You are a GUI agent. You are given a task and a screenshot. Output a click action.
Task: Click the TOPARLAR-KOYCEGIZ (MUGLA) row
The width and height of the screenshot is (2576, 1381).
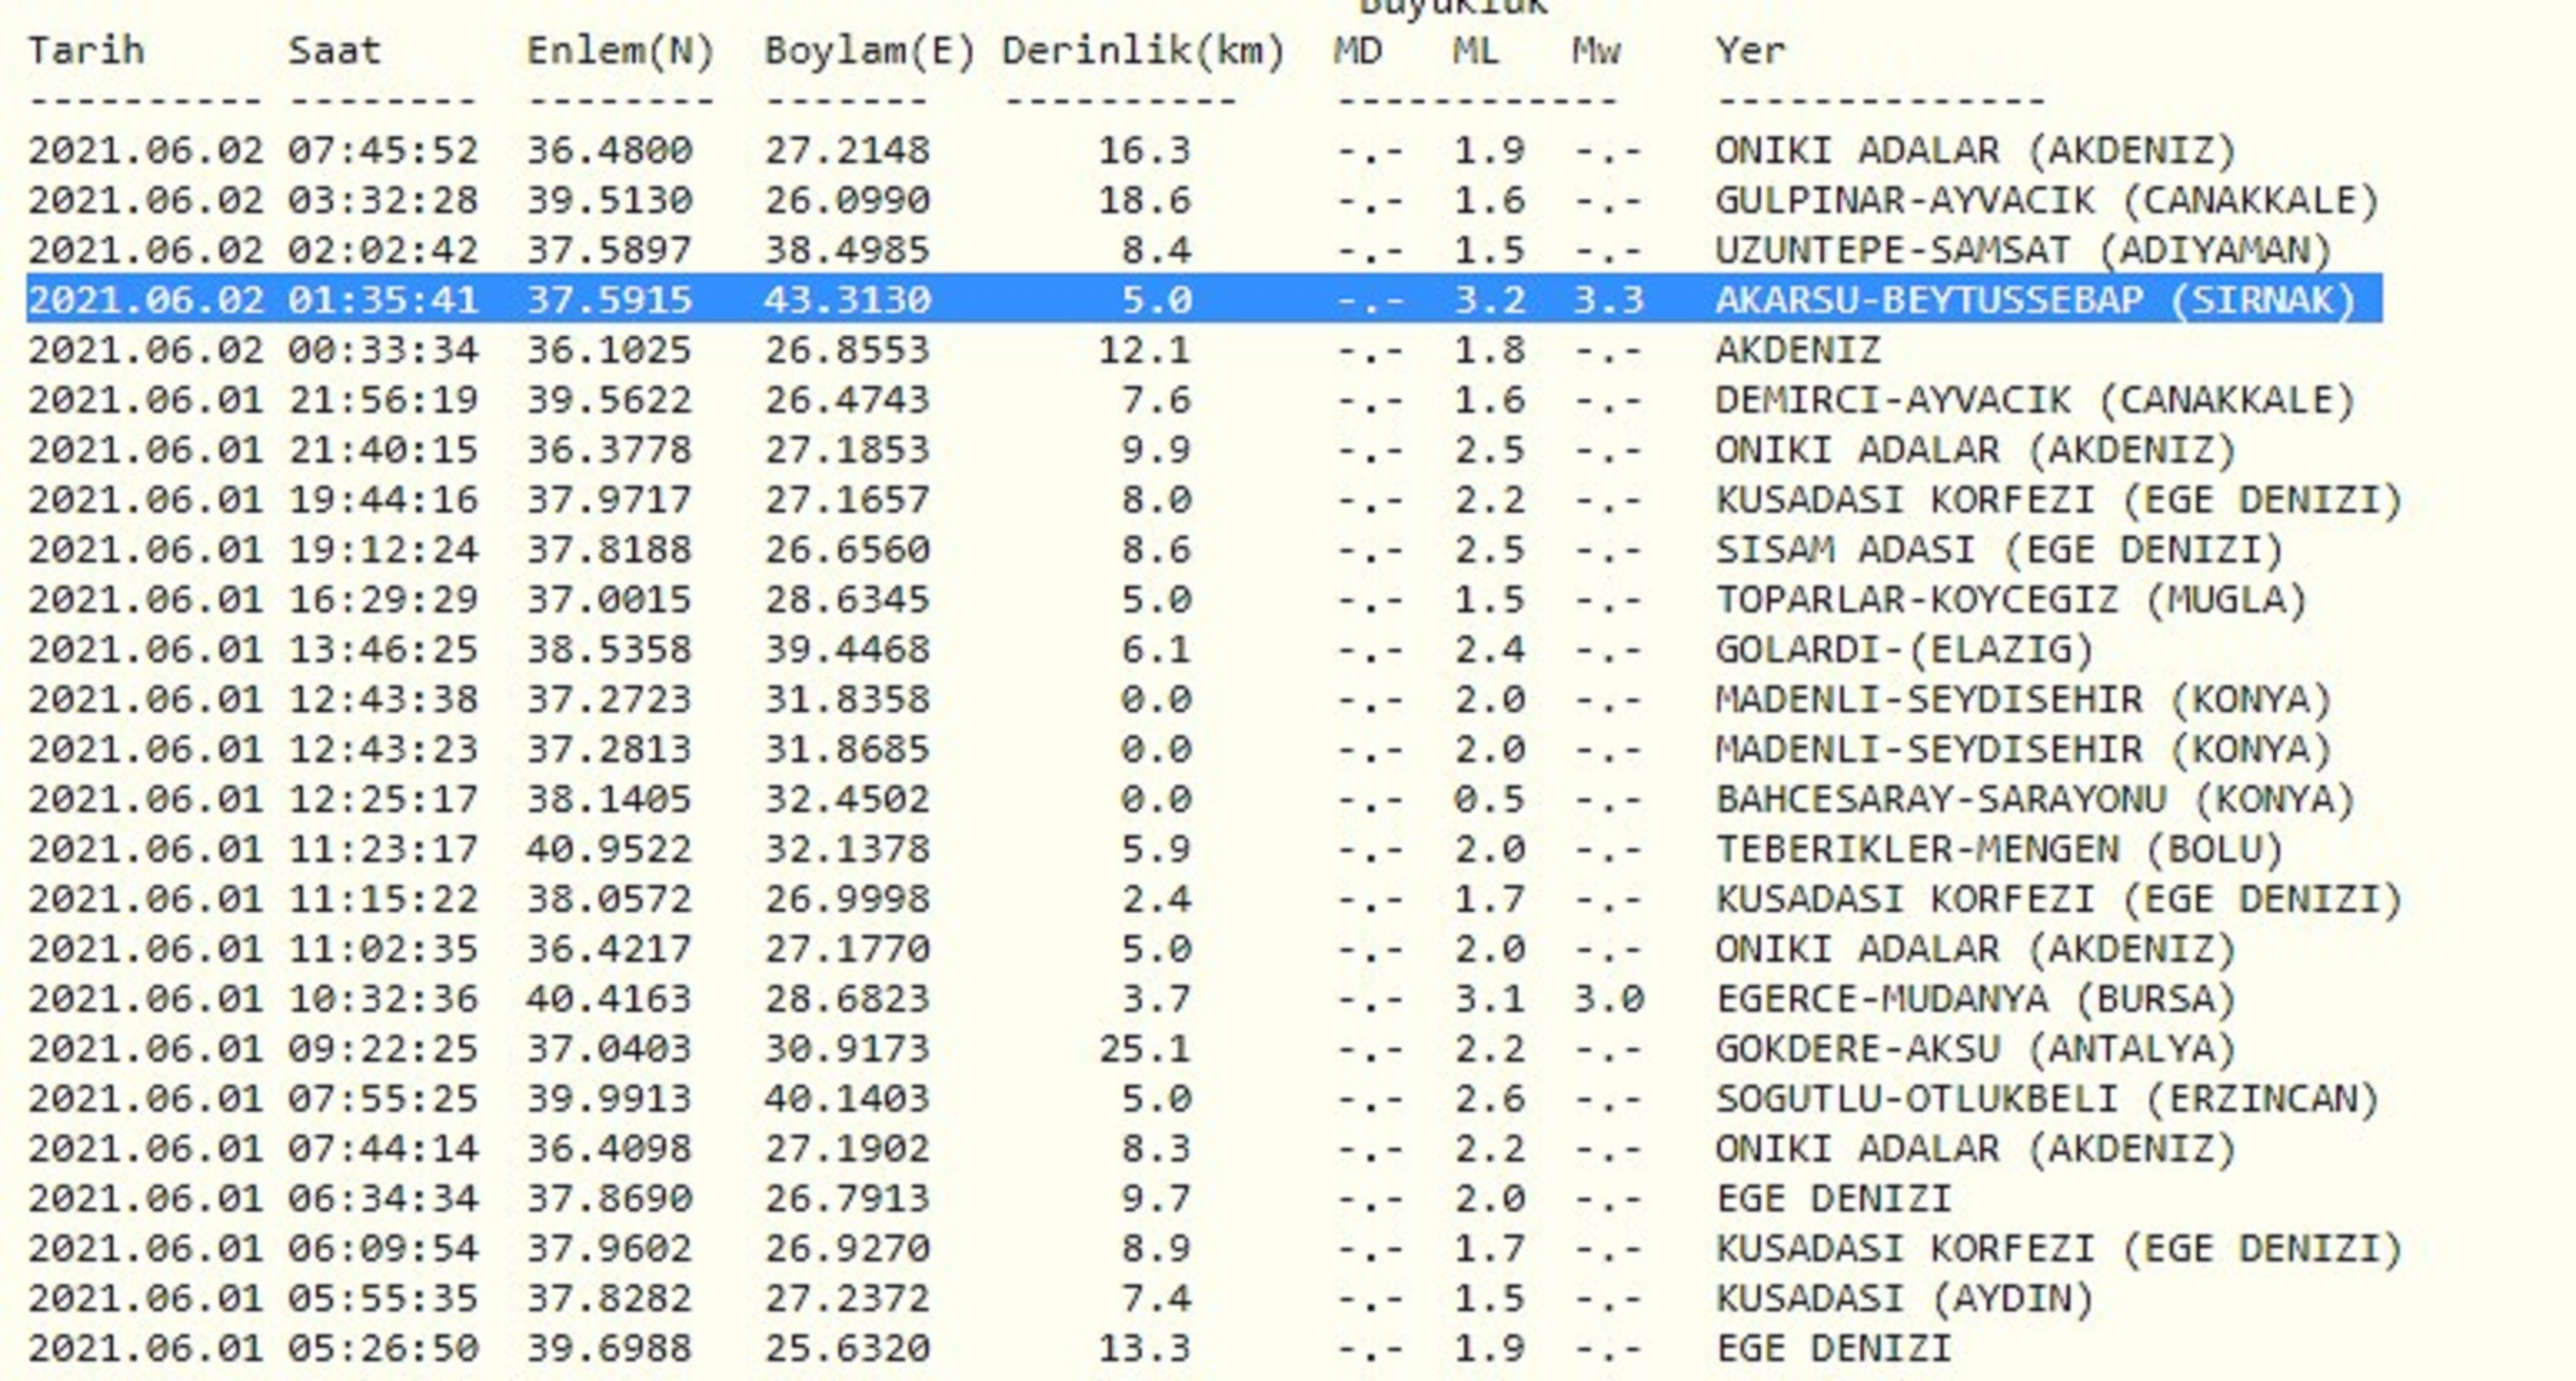[x=2011, y=599]
